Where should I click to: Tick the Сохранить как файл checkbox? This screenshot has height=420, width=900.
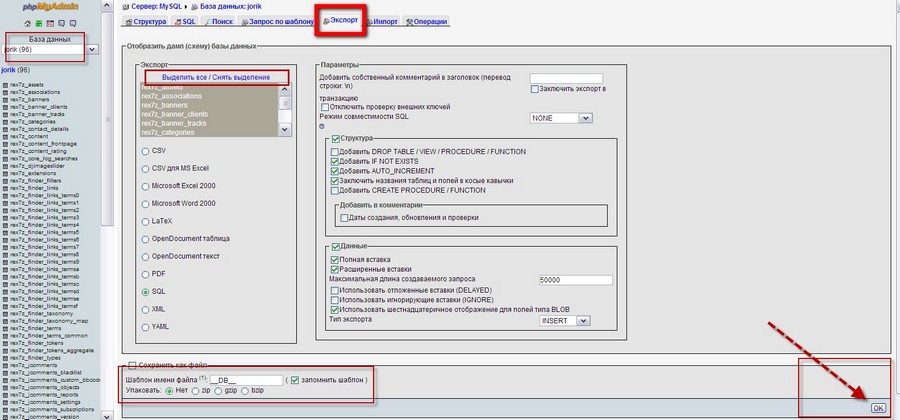tap(132, 365)
